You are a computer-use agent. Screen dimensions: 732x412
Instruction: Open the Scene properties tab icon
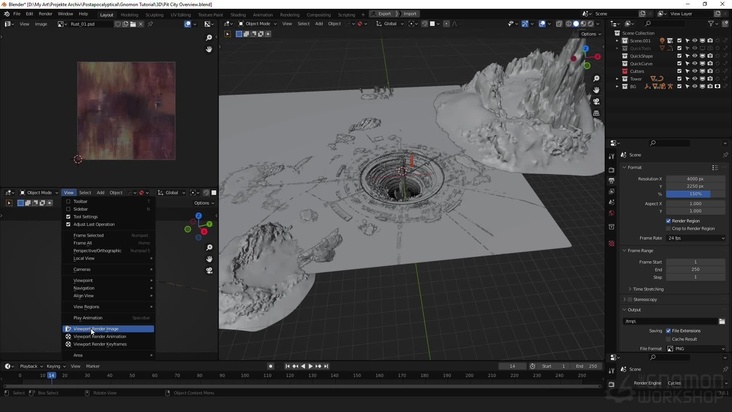[612, 202]
